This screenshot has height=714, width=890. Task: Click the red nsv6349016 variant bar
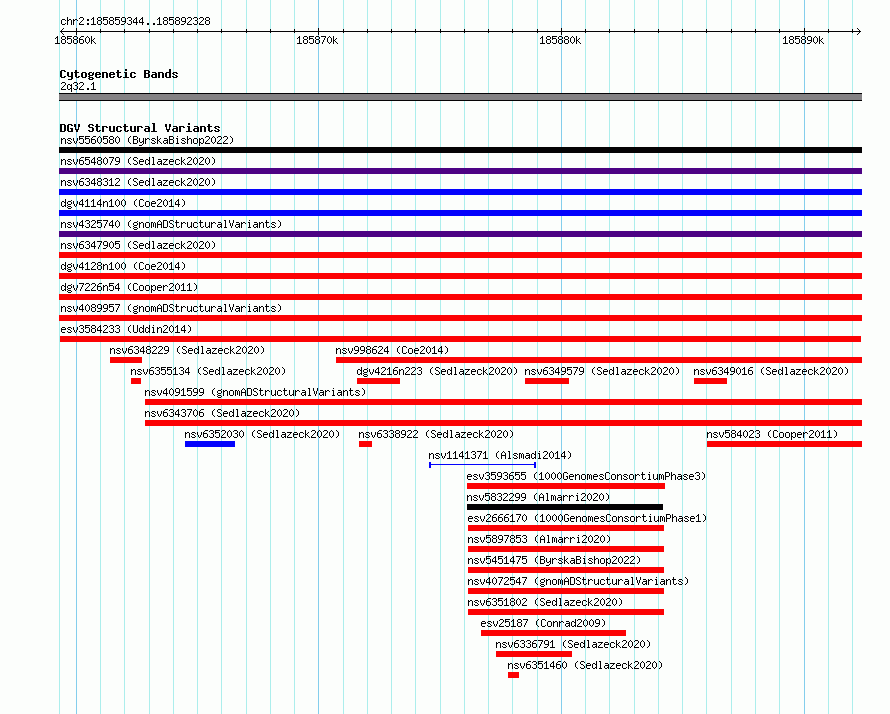click(x=710, y=381)
